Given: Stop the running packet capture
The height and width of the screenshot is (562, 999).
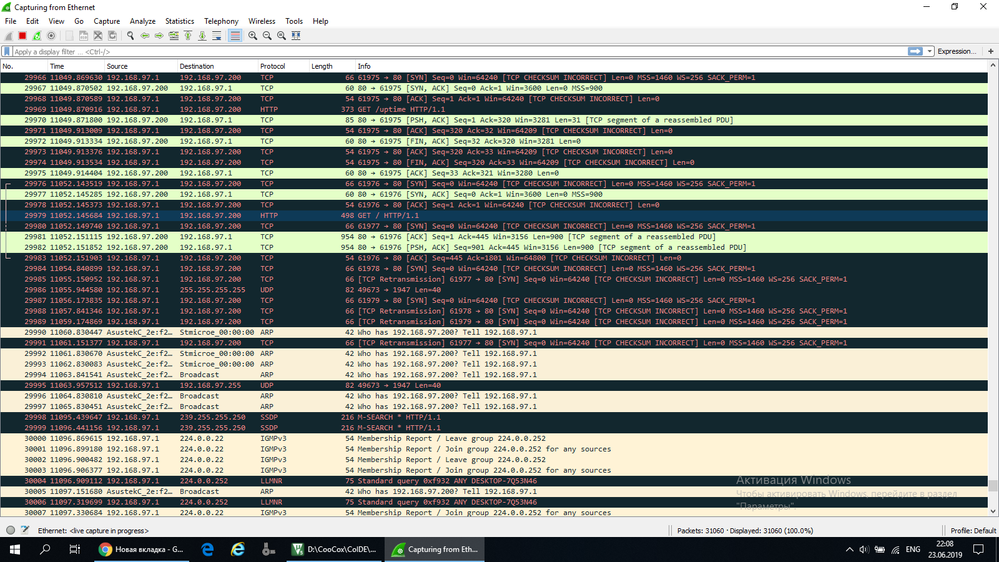Looking at the screenshot, I should click(x=22, y=36).
